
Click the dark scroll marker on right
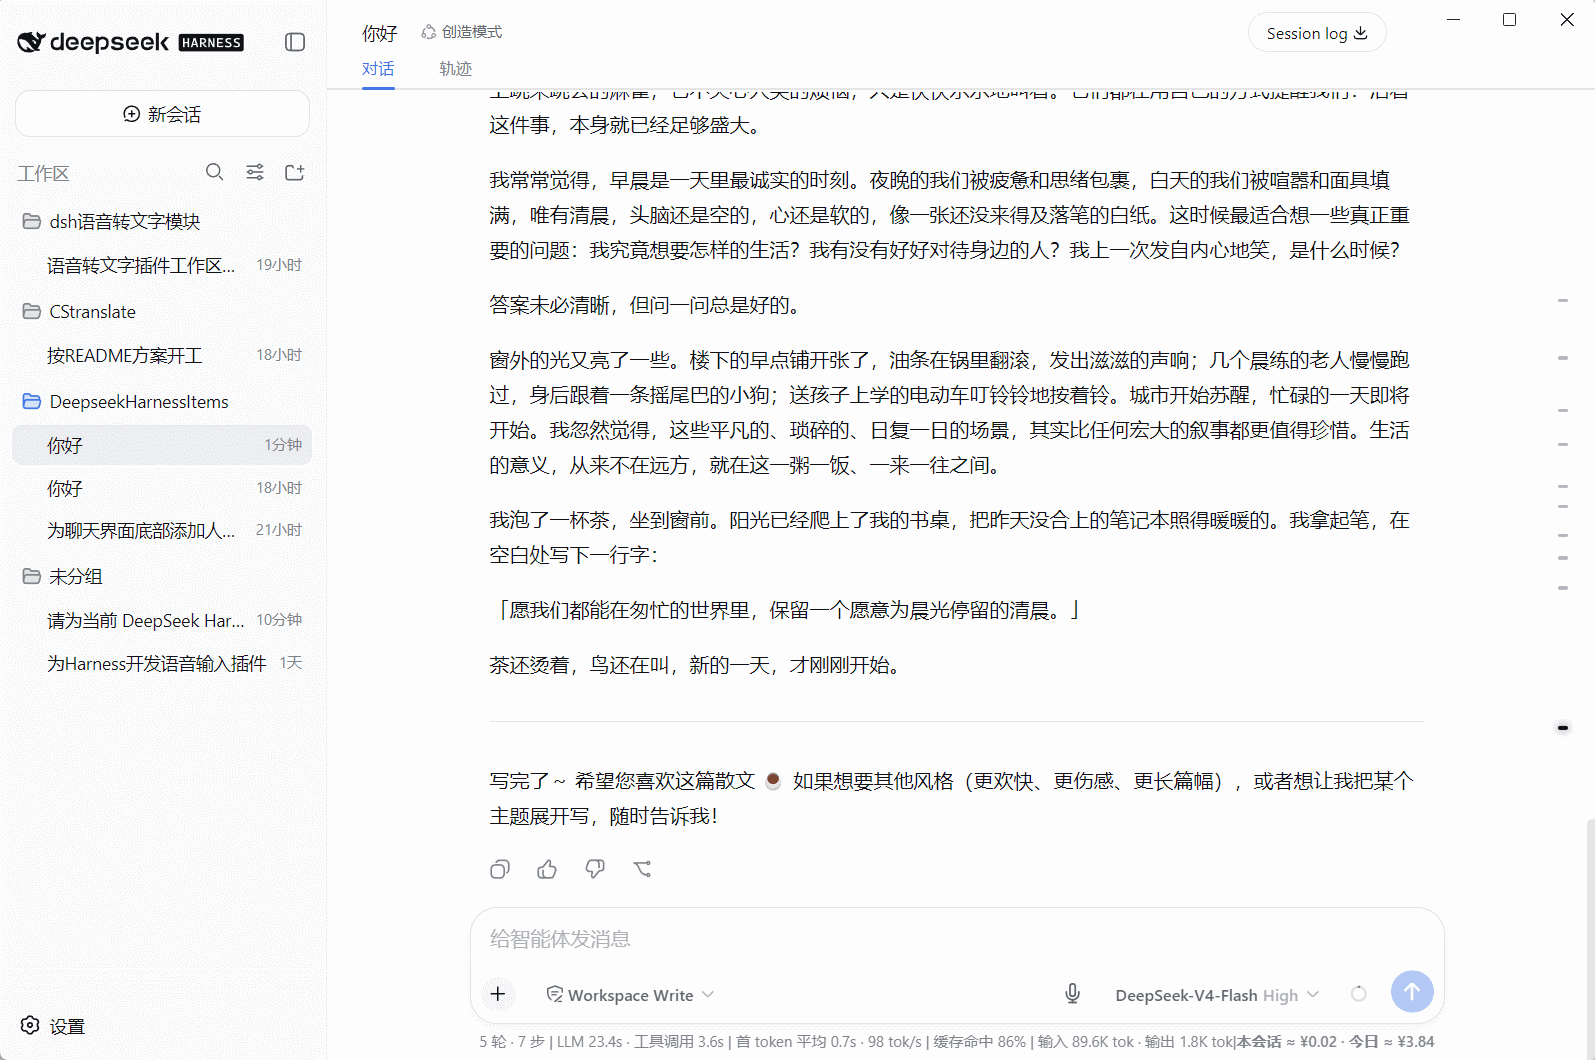[1562, 728]
